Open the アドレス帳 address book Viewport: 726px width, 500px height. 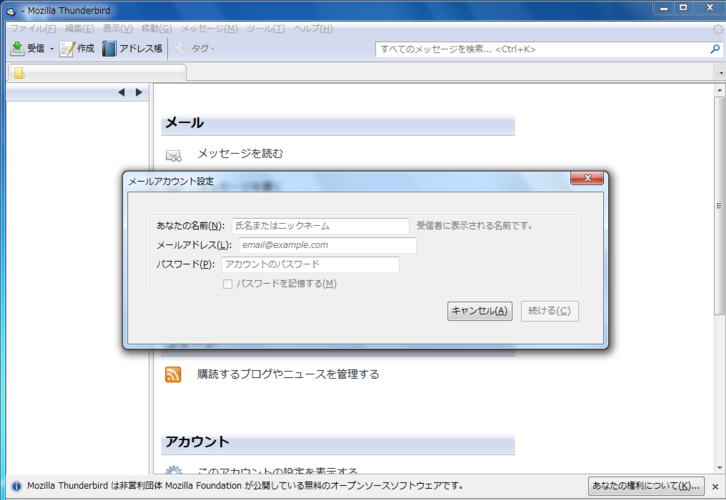tap(132, 48)
